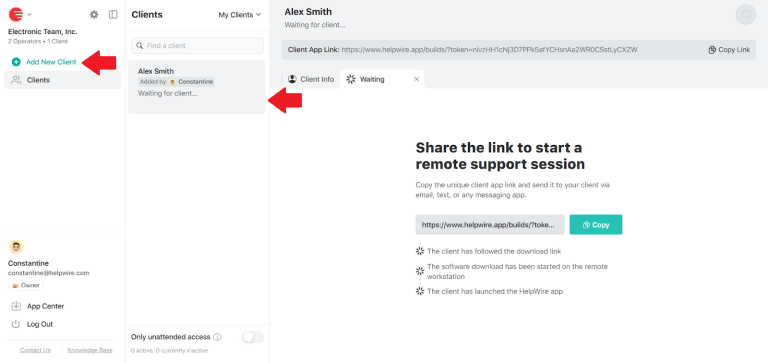Select the Alex Smith client card

196,87
